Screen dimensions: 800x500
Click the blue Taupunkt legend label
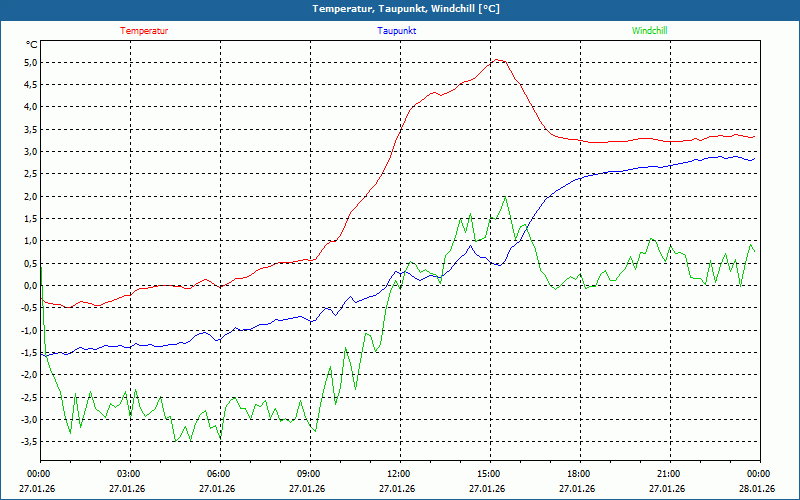tap(396, 31)
